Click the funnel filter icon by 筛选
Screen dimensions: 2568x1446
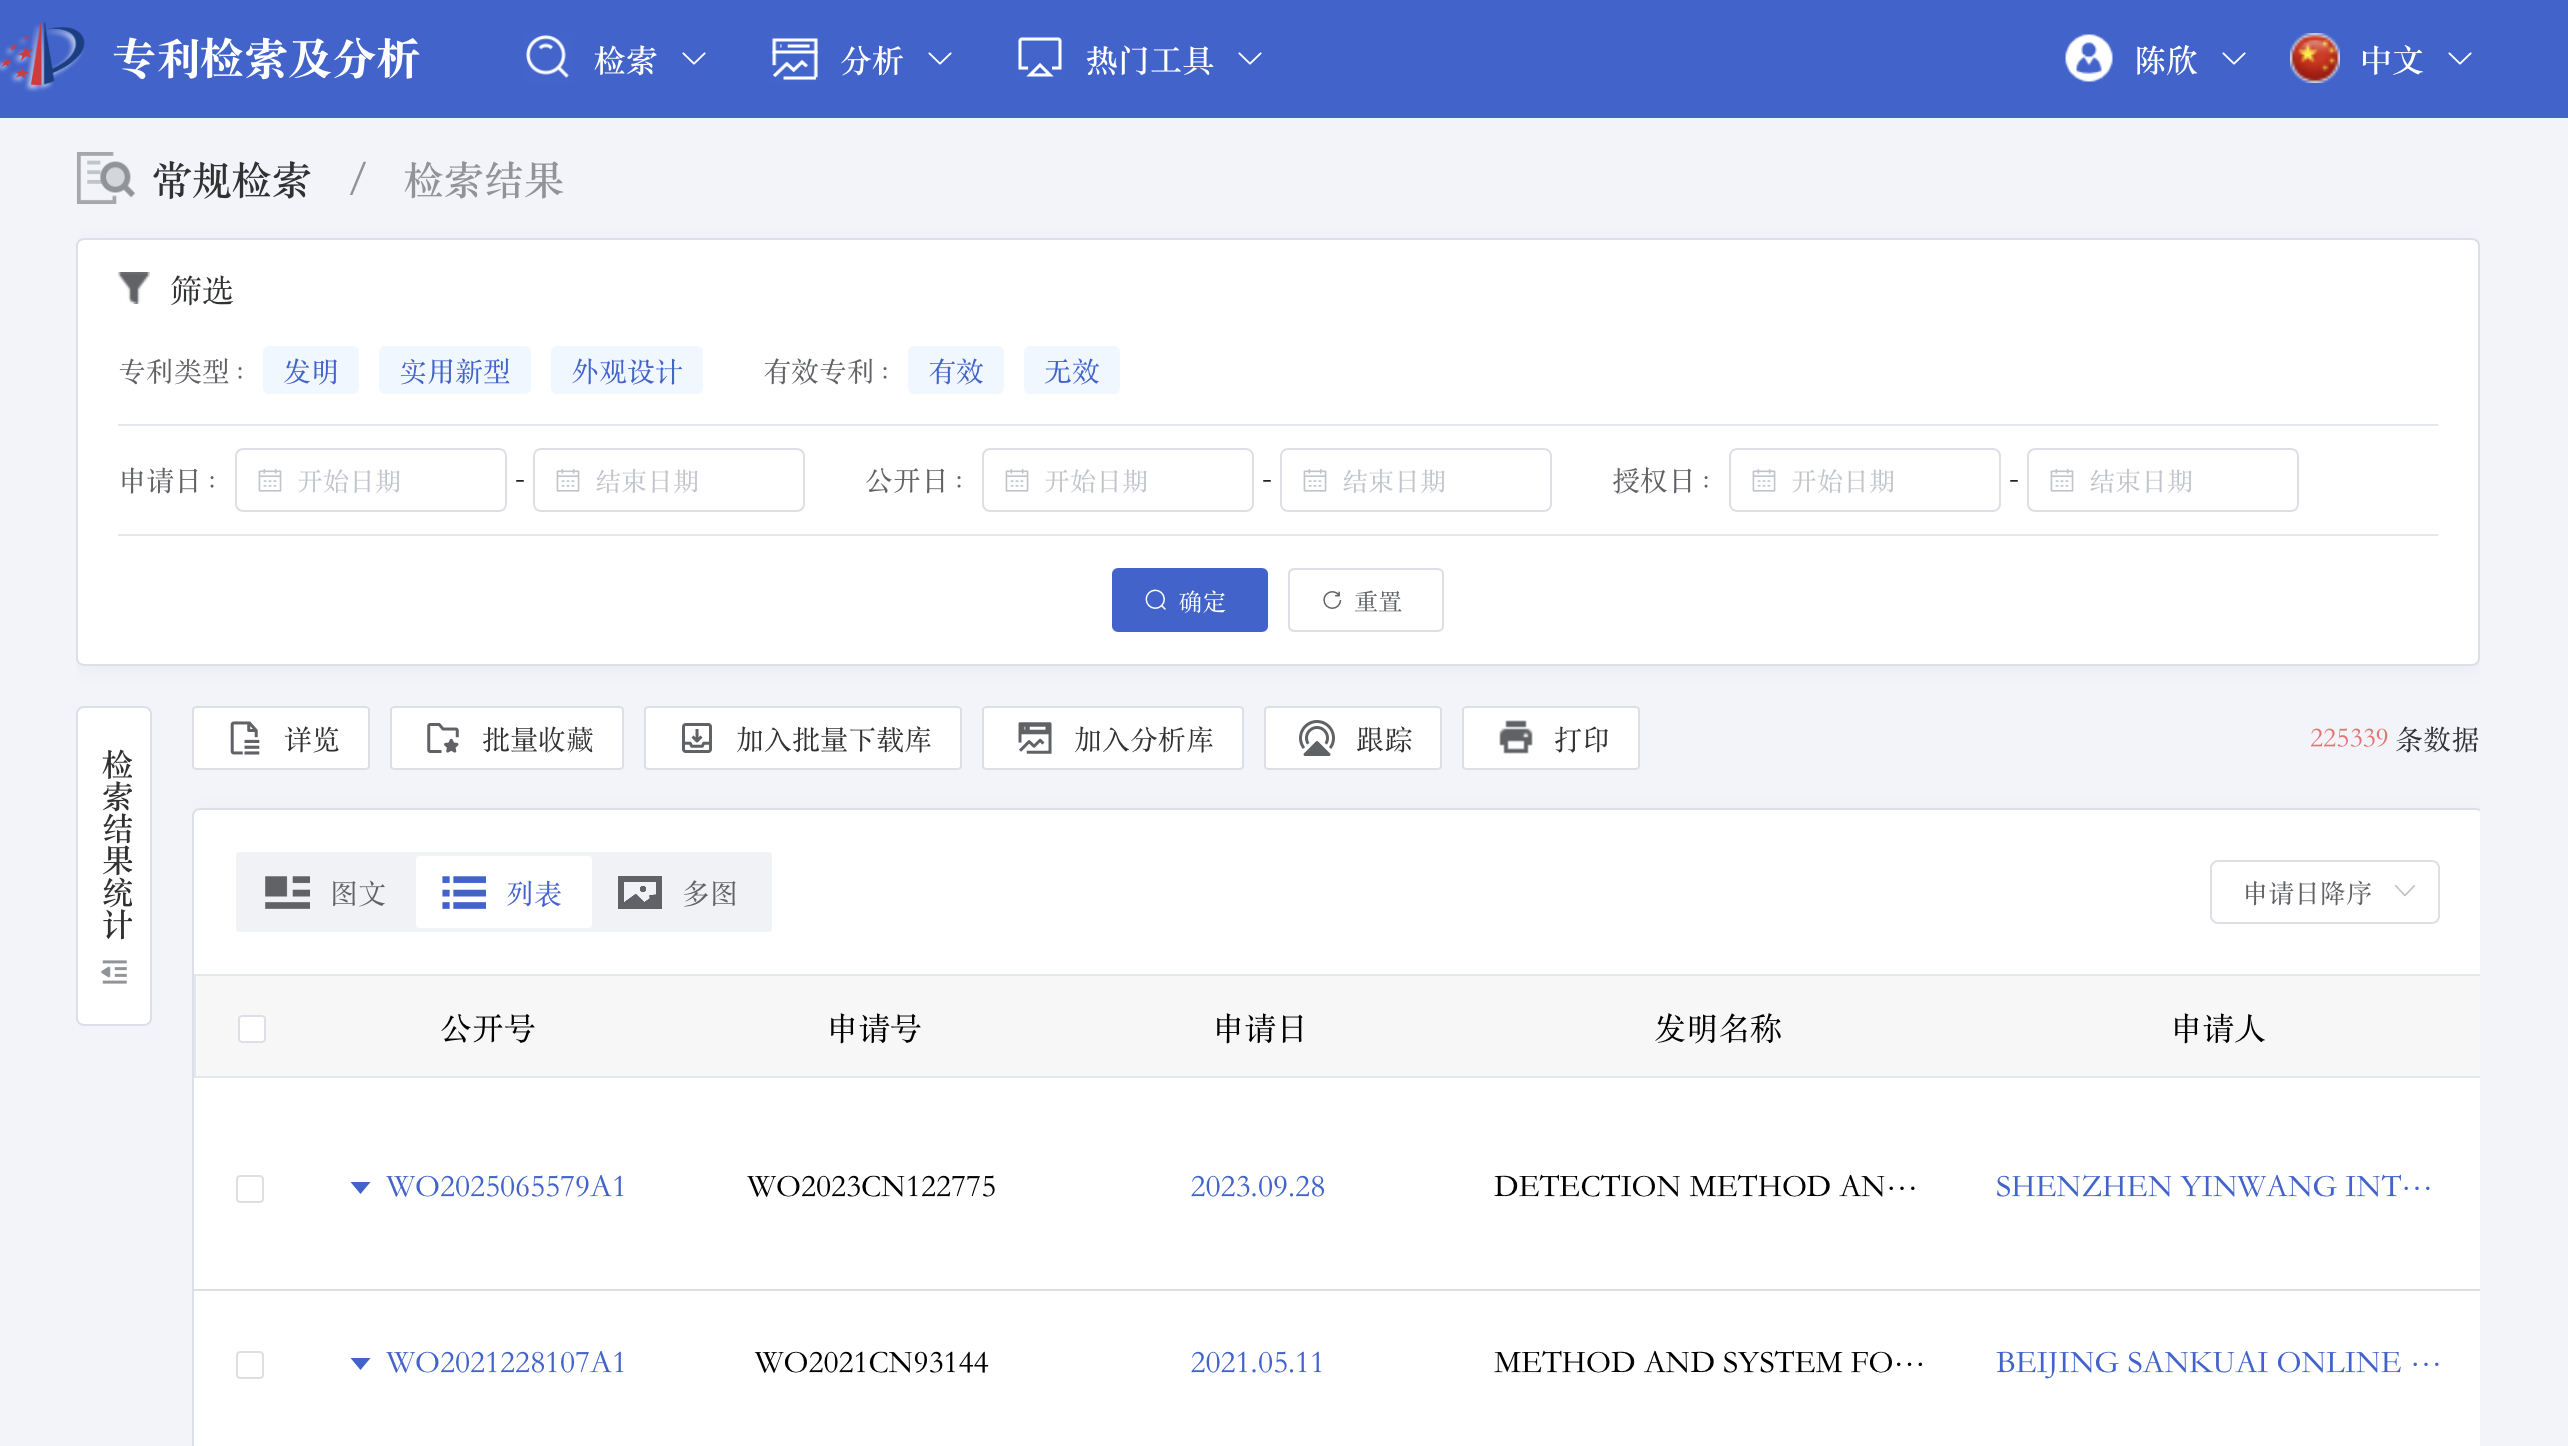pyautogui.click(x=133, y=289)
